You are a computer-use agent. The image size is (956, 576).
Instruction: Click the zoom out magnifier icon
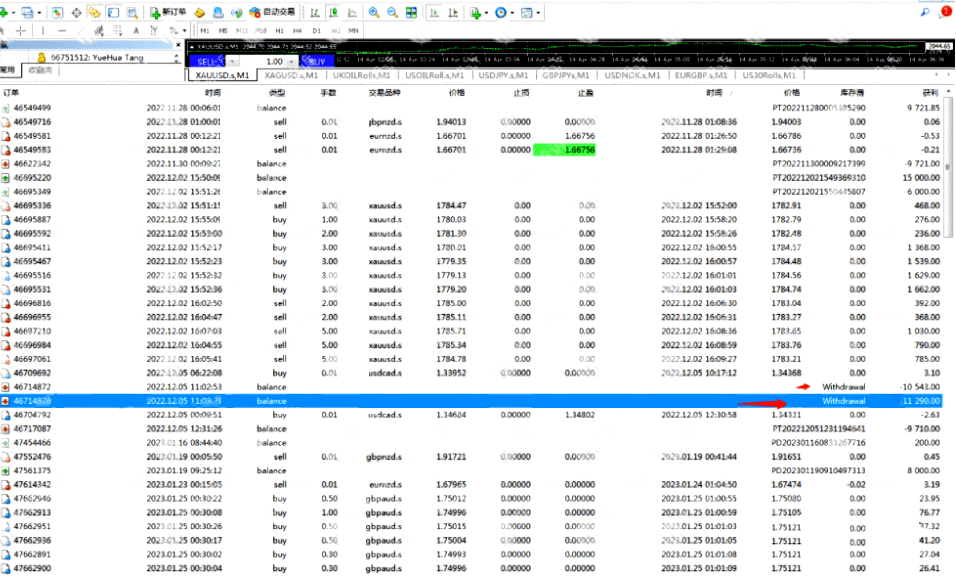pos(393,12)
